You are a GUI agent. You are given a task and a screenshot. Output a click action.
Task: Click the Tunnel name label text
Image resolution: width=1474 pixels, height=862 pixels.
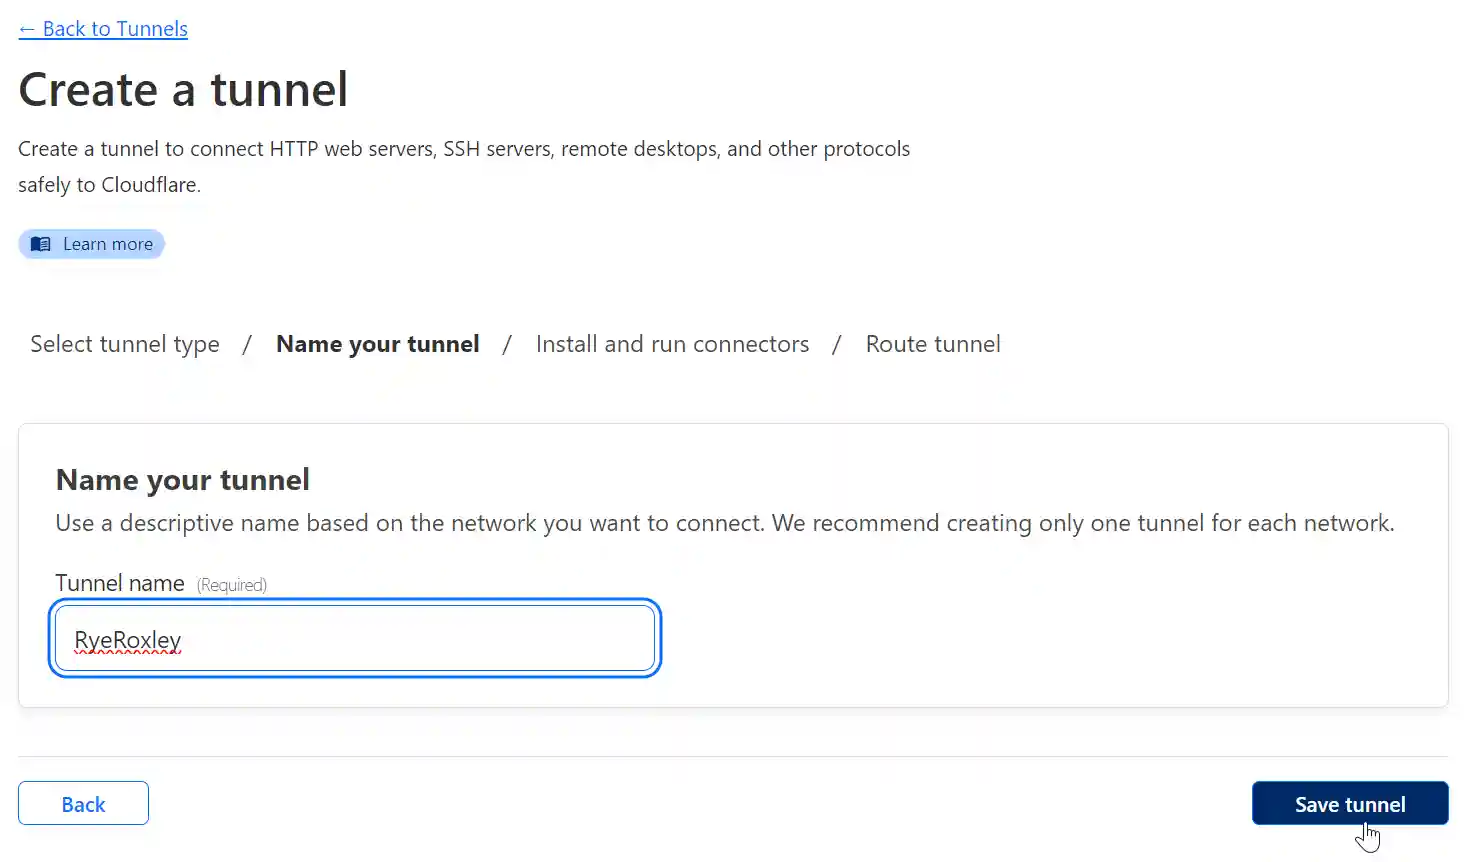point(120,582)
